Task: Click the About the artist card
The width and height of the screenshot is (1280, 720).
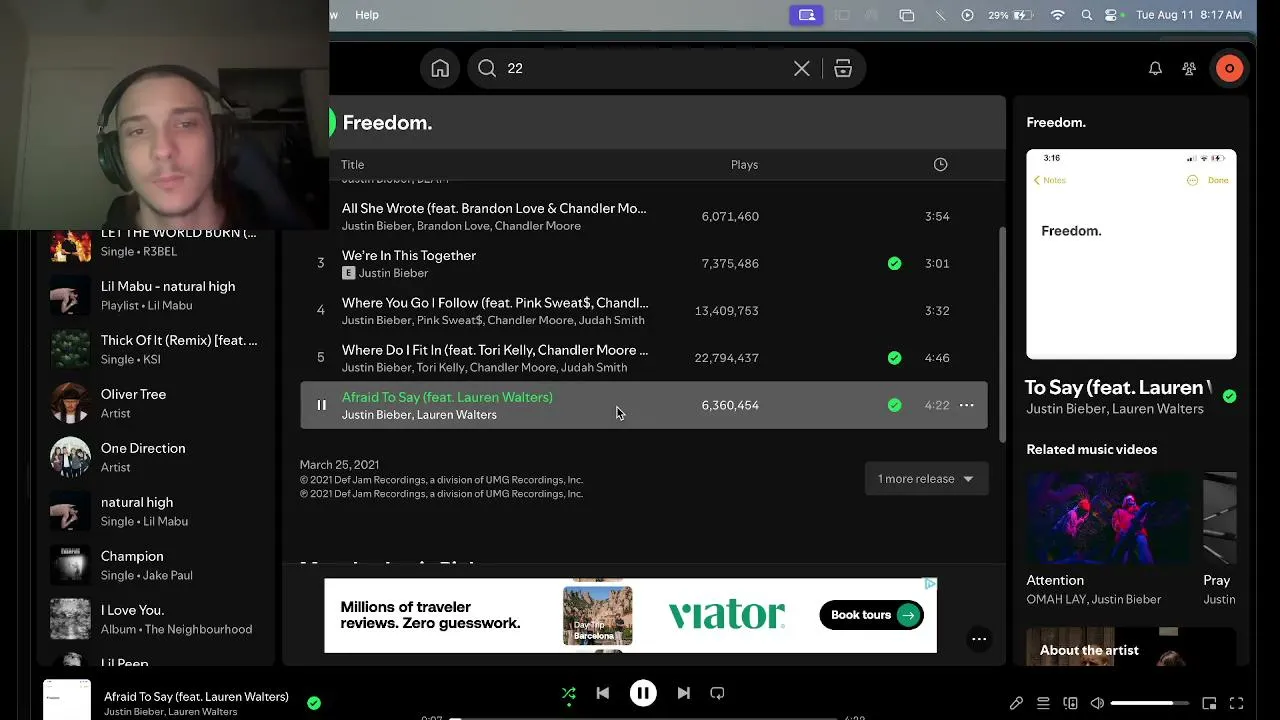Action: tap(1131, 646)
